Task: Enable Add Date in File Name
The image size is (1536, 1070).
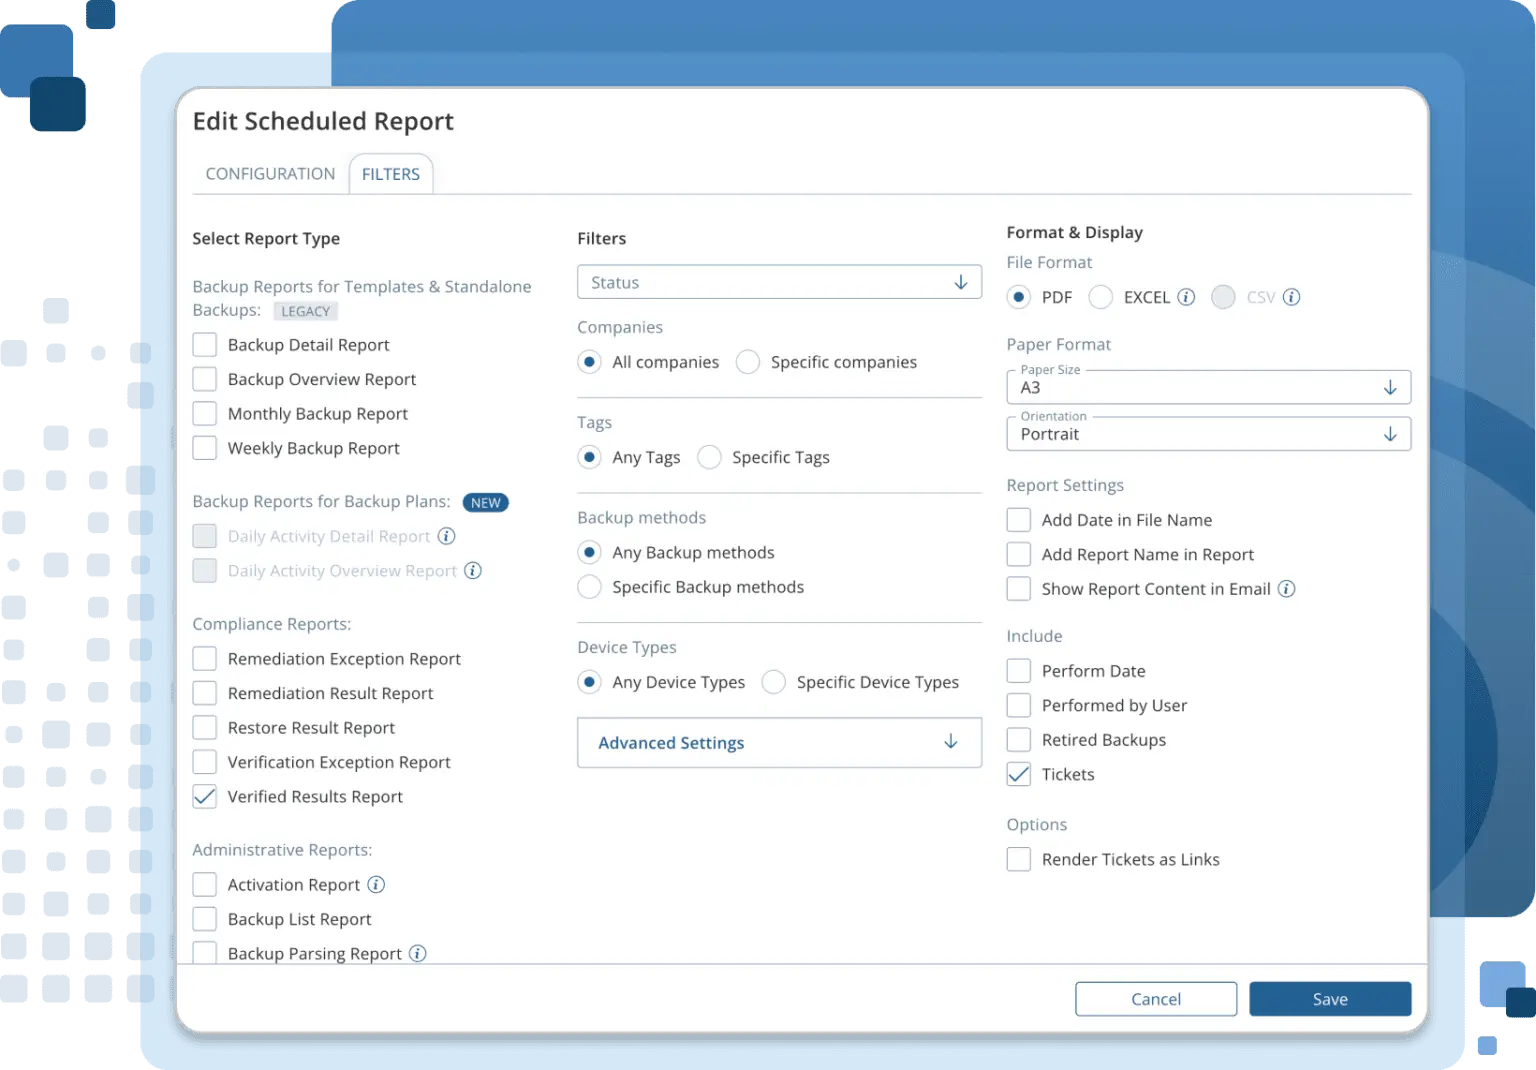Action: tap(1019, 520)
